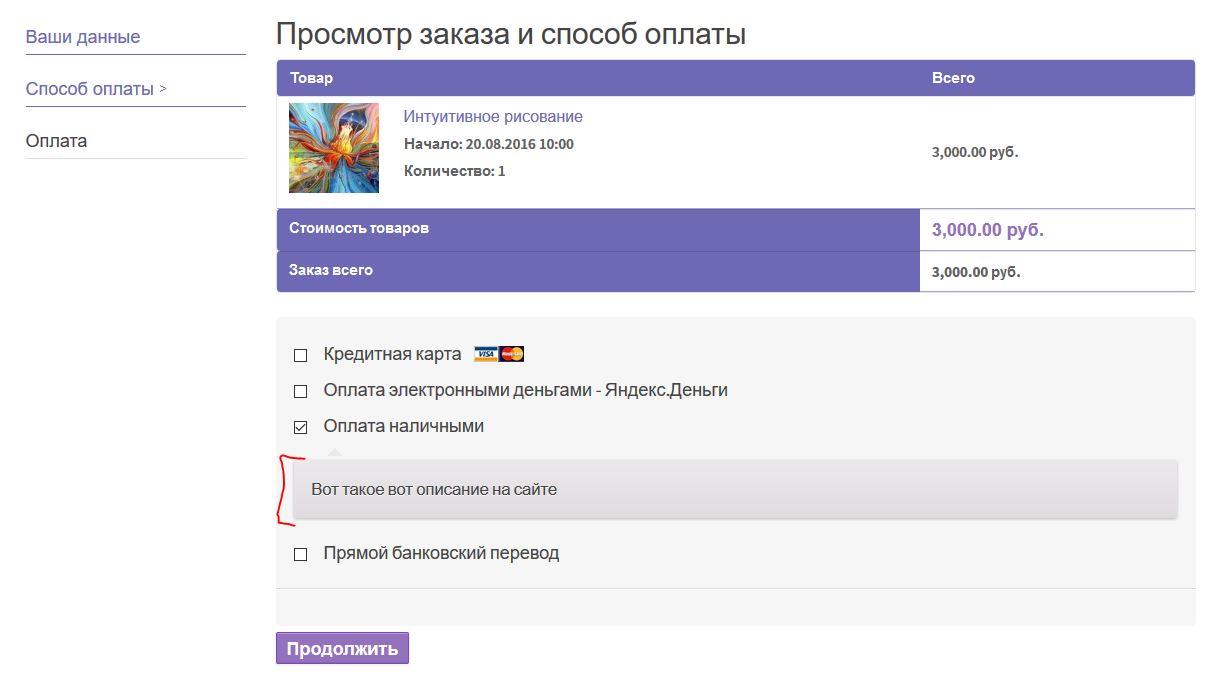Select Способ оплаты step in sidebar
Screen dimensions: 1227x700
click(90, 89)
